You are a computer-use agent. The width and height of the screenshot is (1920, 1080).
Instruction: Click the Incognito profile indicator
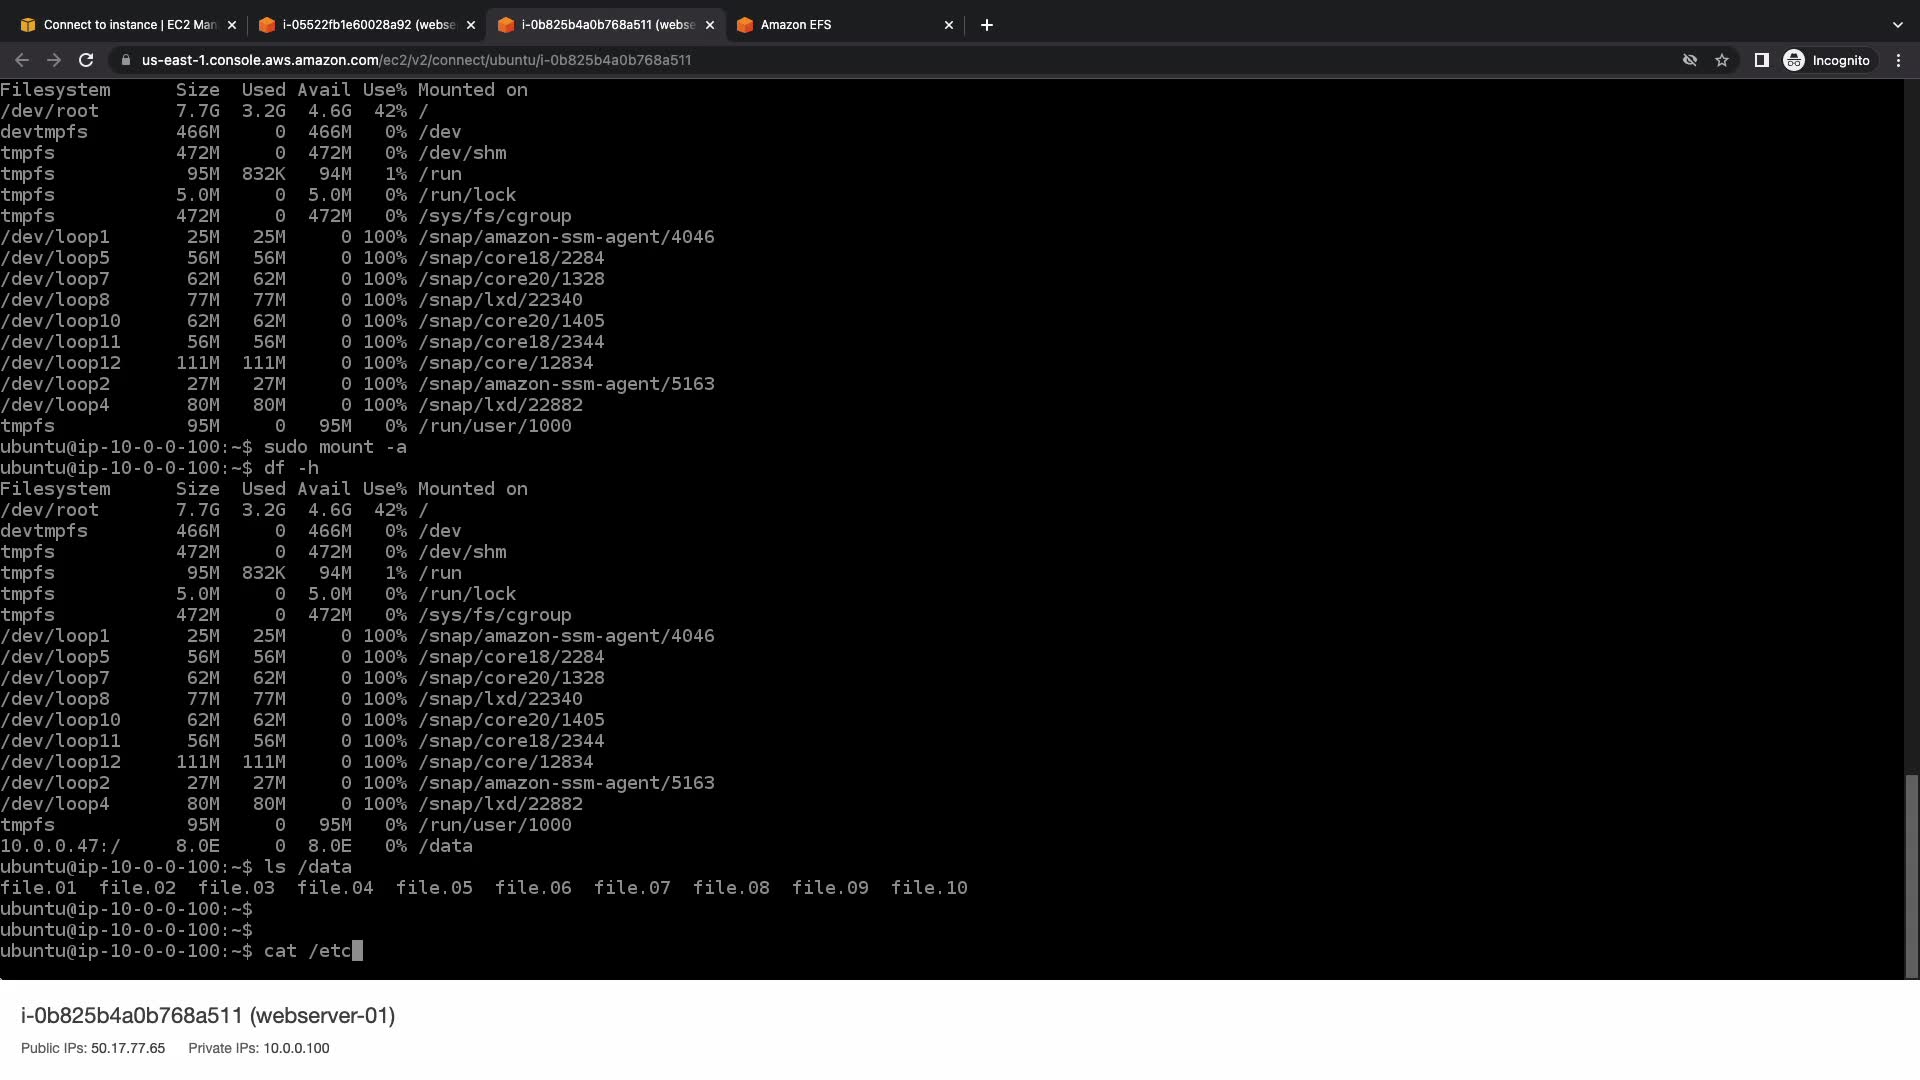click(1827, 60)
